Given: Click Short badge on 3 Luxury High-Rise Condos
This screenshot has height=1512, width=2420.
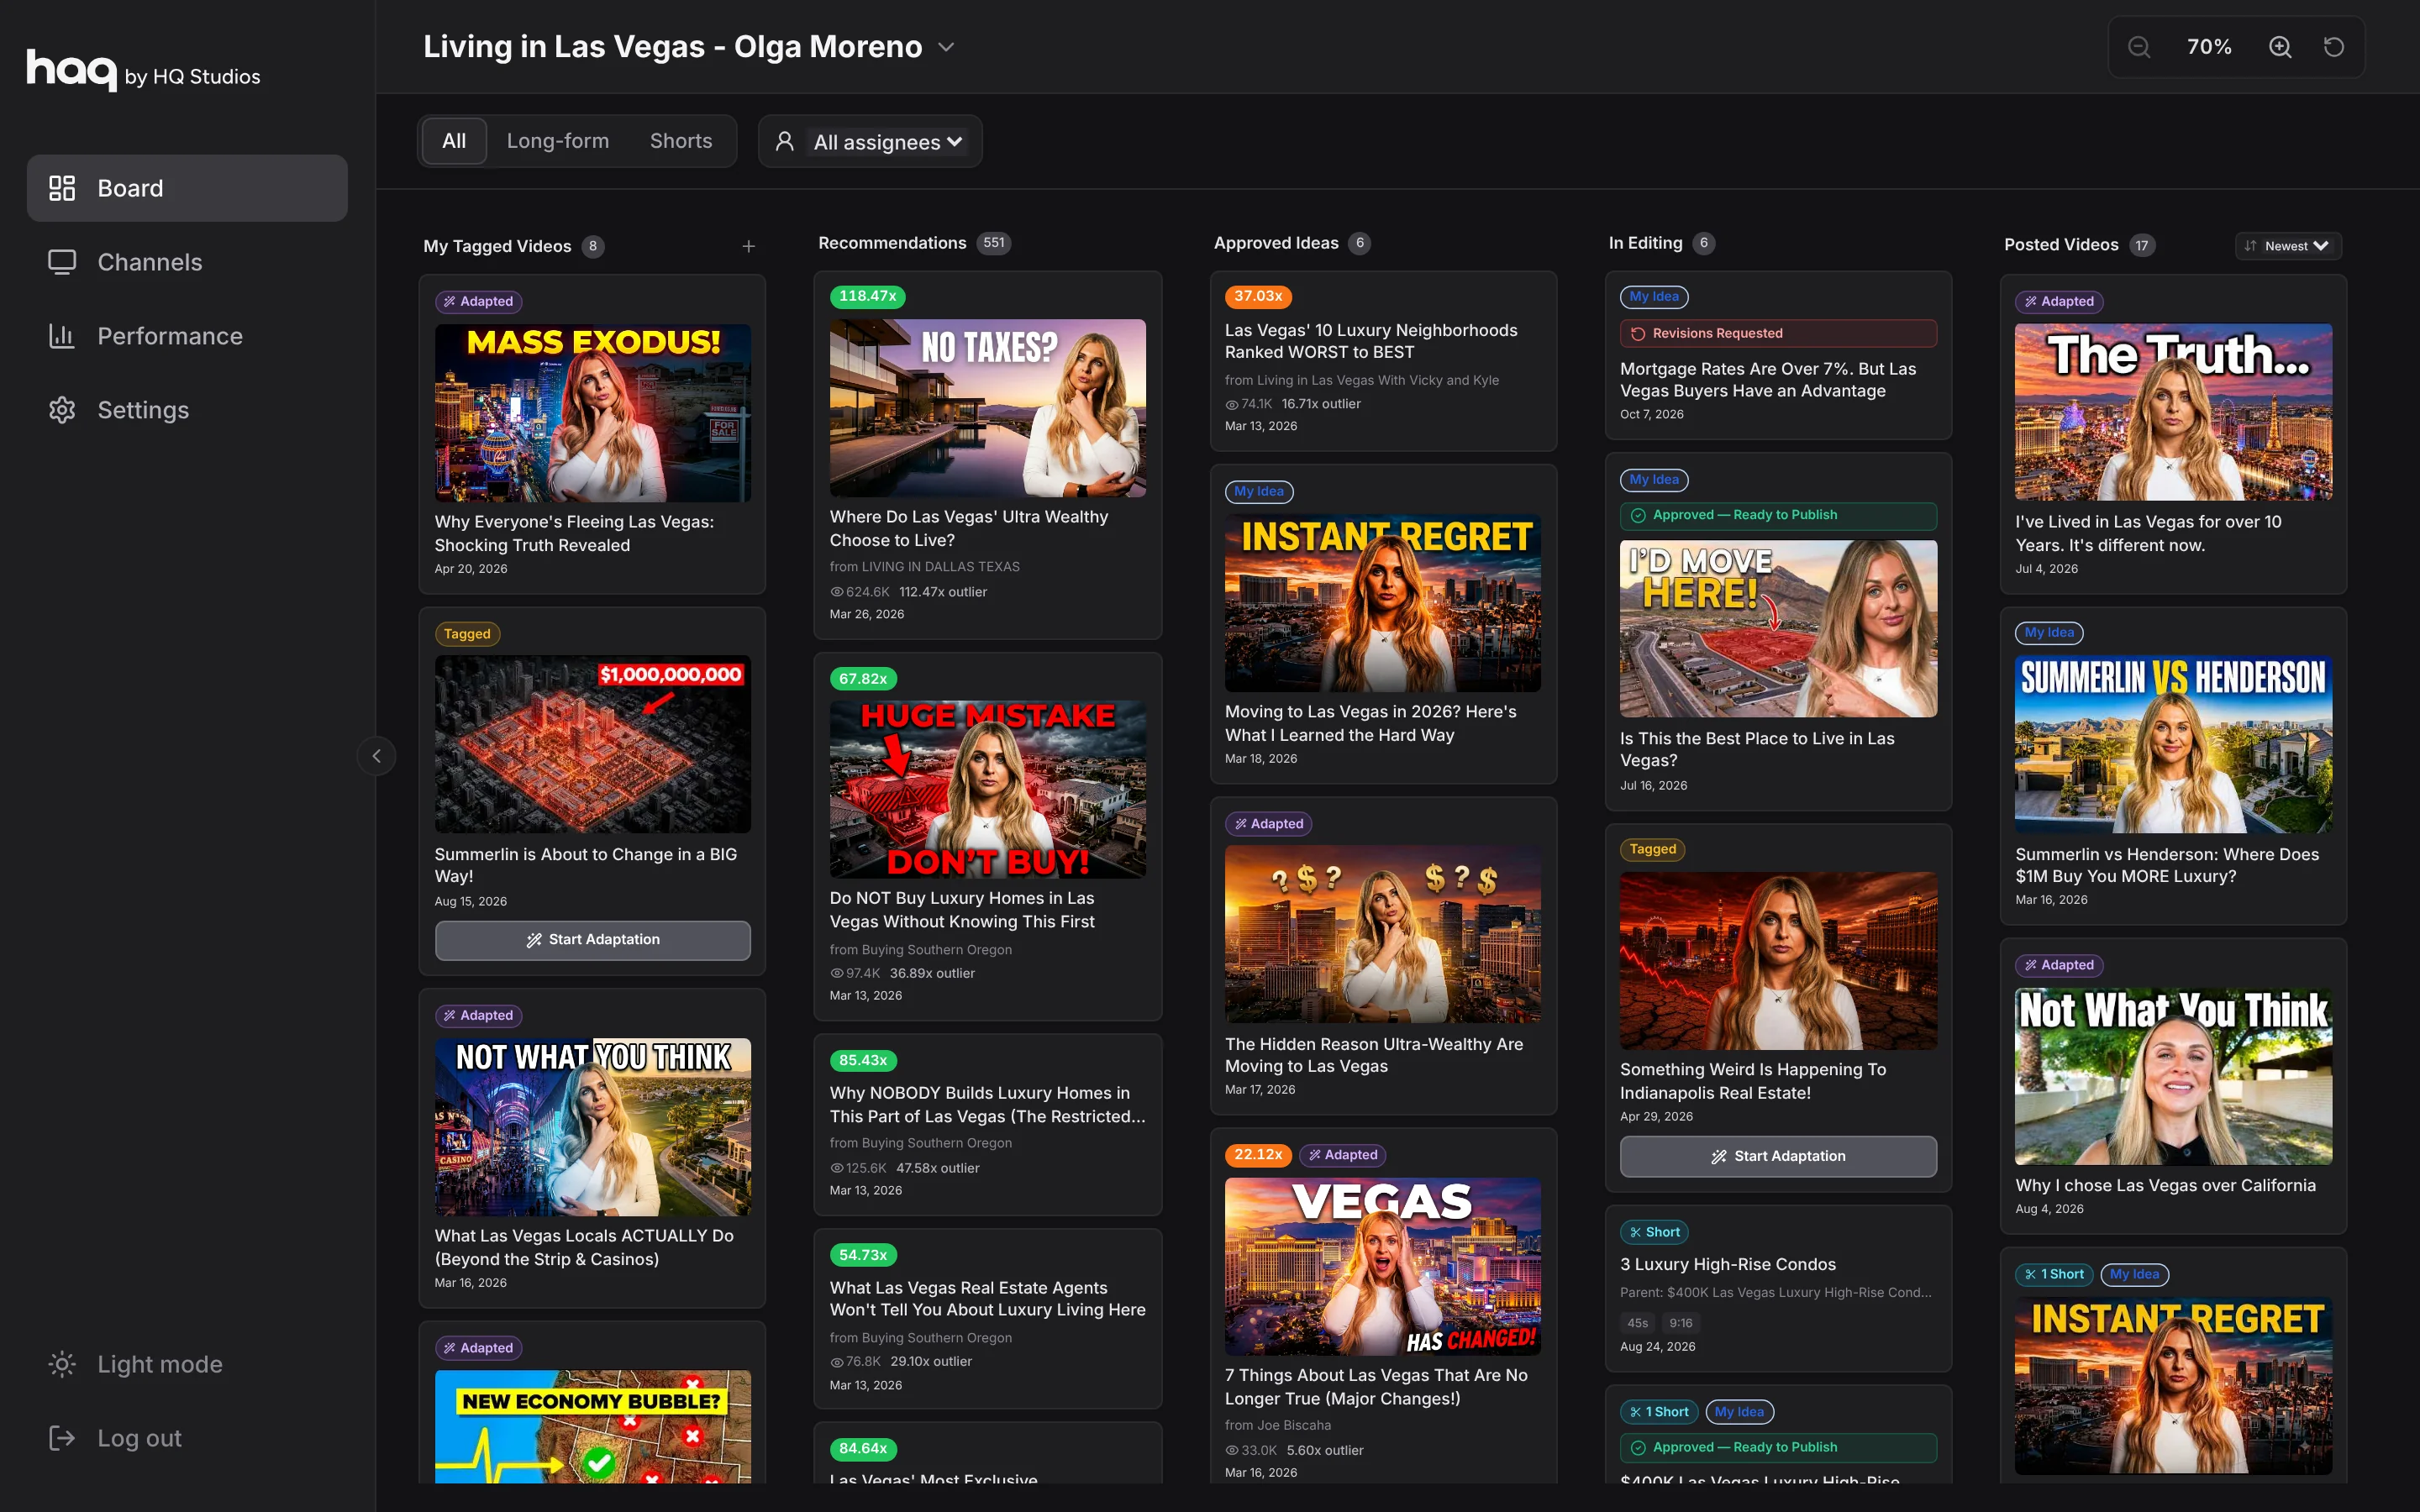Looking at the screenshot, I should (1655, 1232).
